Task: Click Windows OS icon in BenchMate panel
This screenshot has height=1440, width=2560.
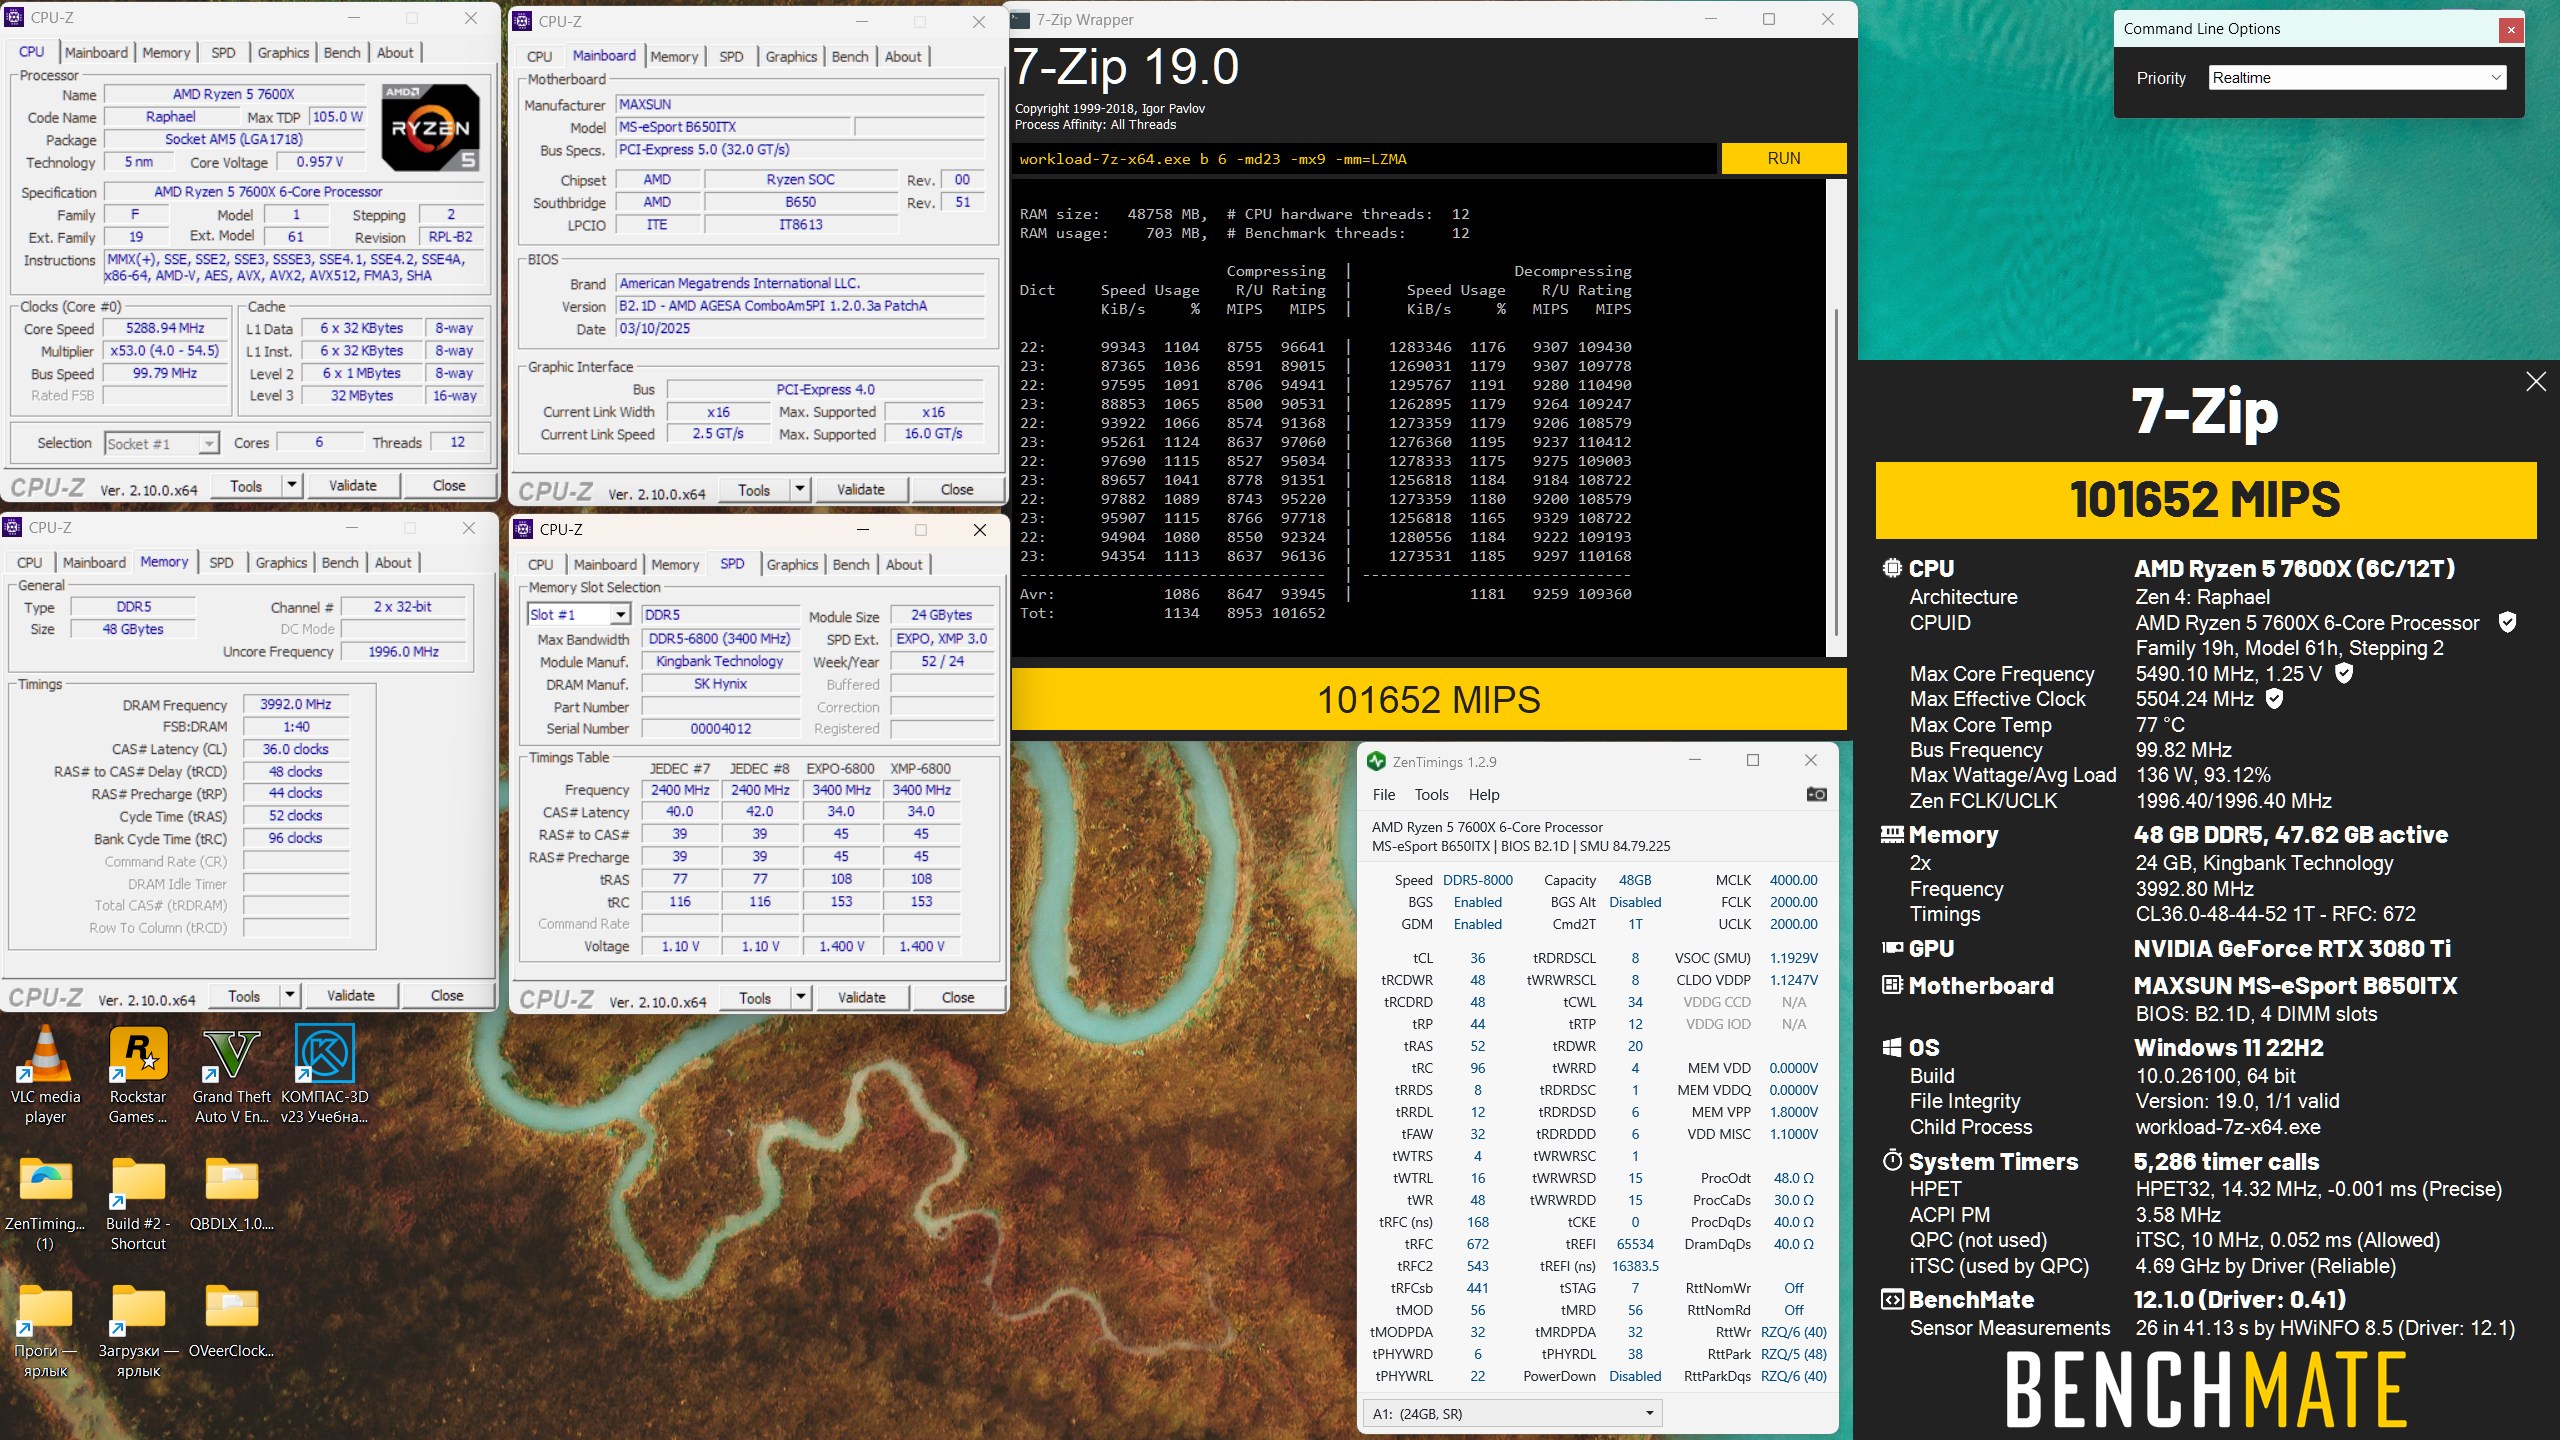Action: tap(1892, 1047)
